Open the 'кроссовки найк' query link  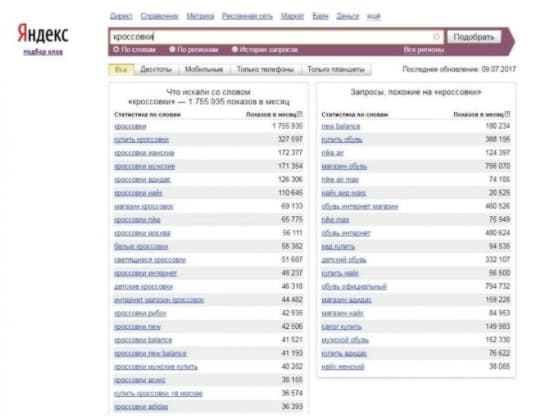click(x=138, y=193)
